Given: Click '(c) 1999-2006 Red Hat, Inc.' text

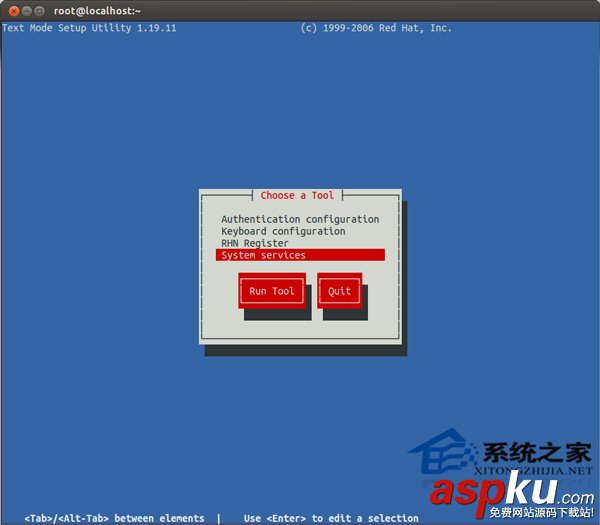Looking at the screenshot, I should point(376,28).
